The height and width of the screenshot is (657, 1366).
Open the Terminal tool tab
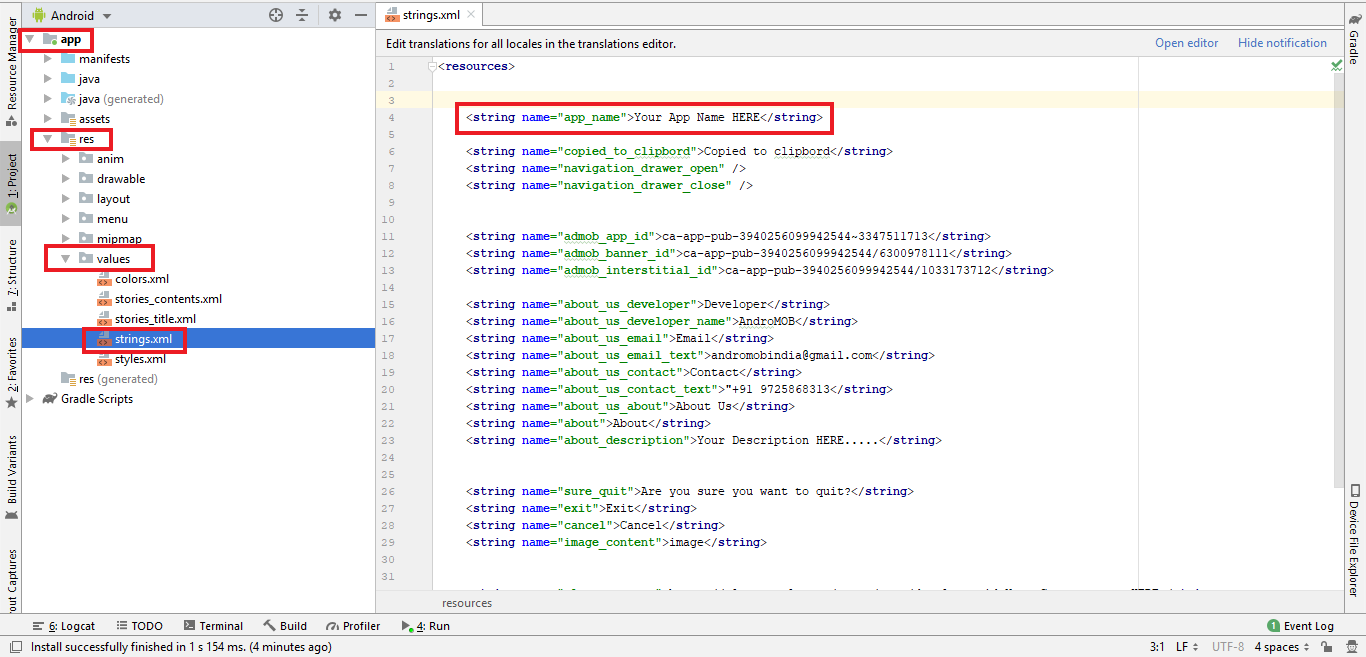[x=213, y=626]
